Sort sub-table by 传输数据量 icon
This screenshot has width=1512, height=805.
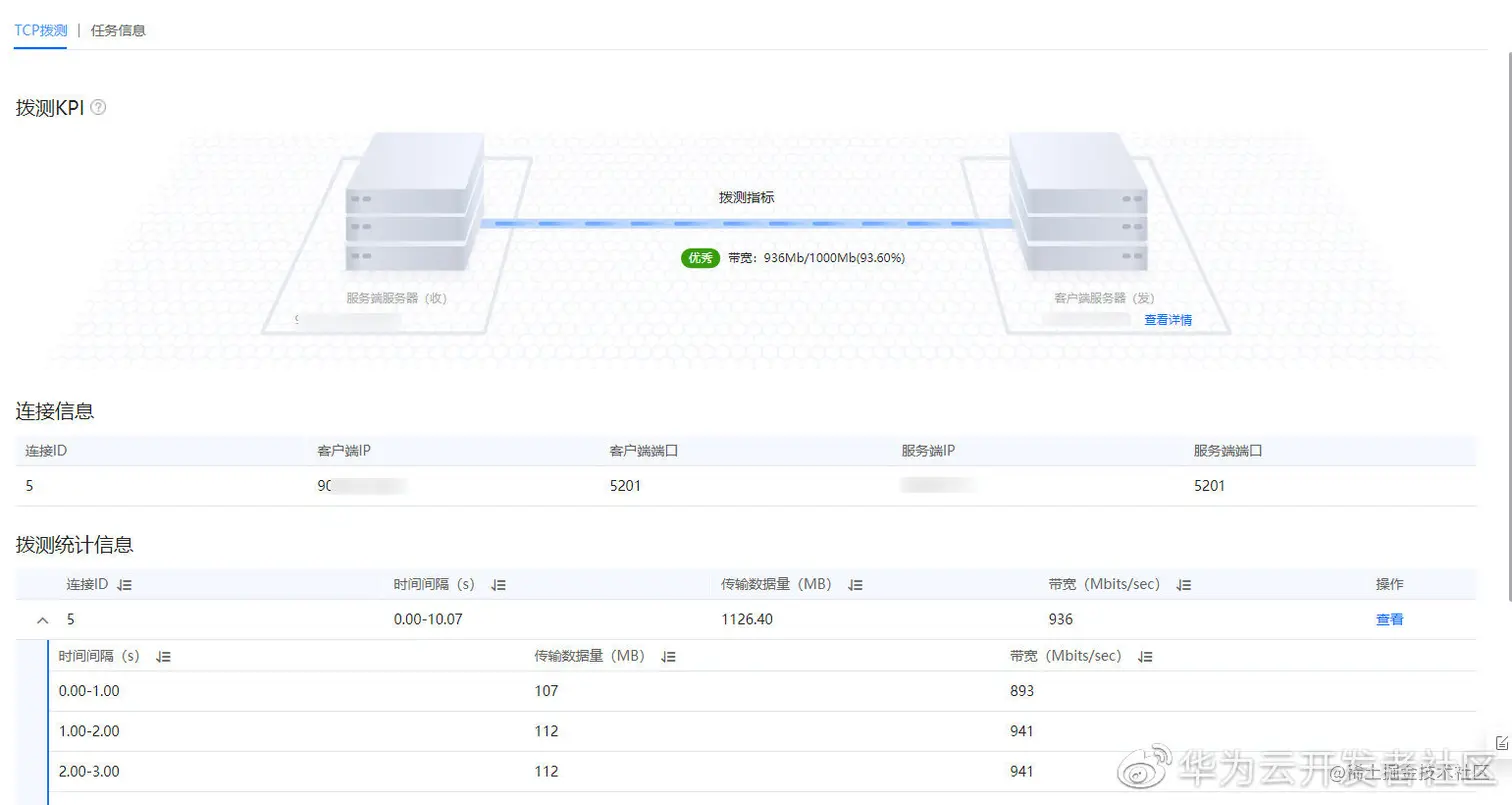pyautogui.click(x=669, y=657)
